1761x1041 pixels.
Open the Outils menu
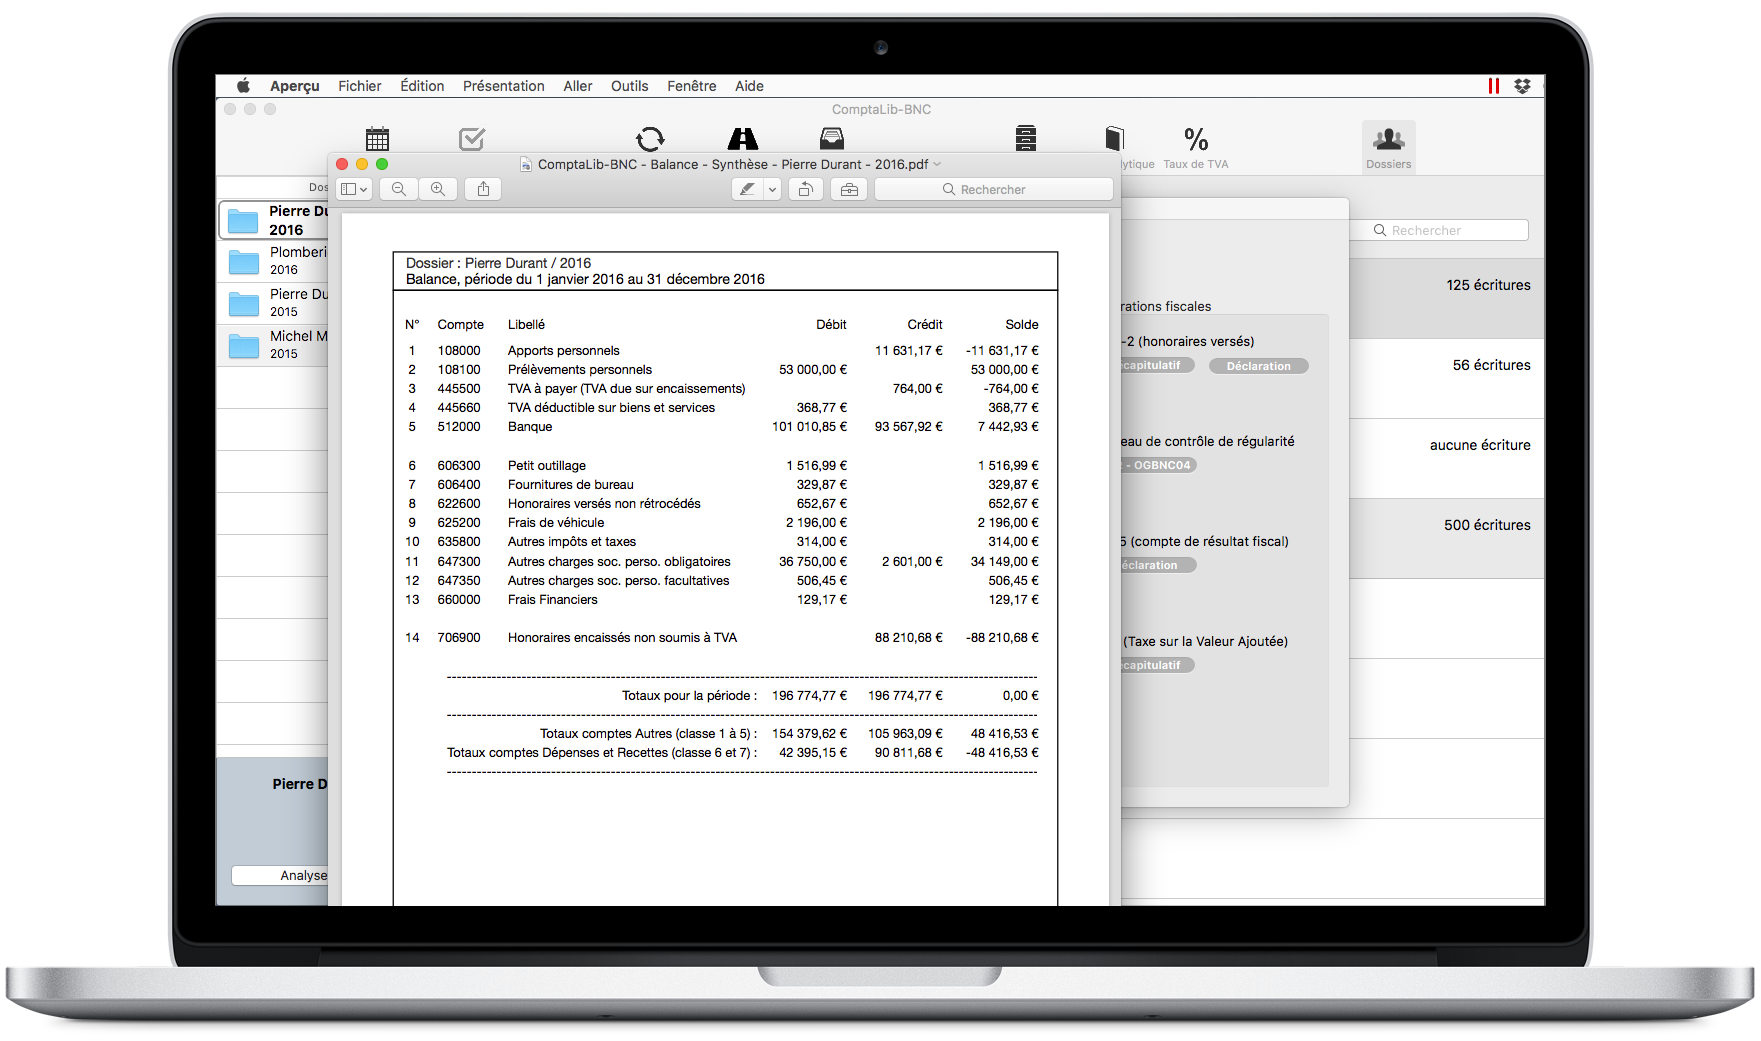point(630,86)
